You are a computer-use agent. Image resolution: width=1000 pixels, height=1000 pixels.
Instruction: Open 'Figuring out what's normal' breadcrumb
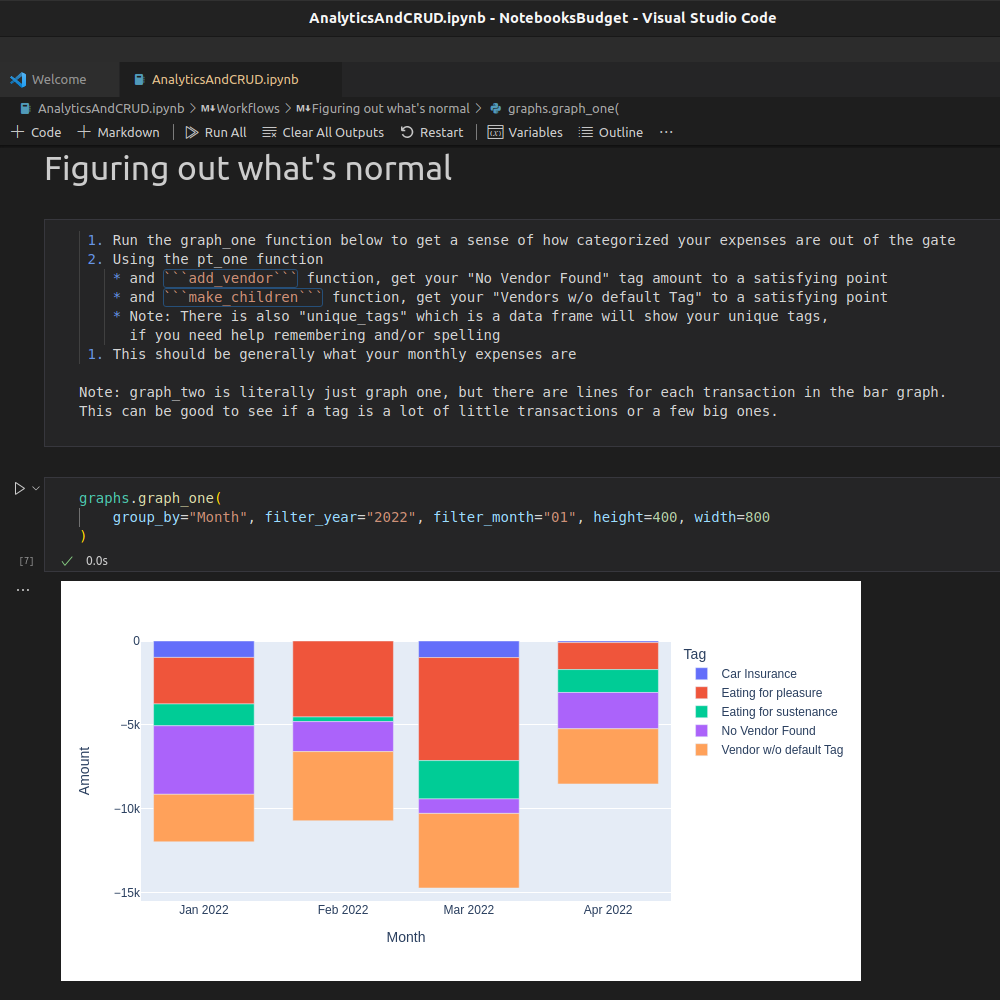click(x=390, y=108)
